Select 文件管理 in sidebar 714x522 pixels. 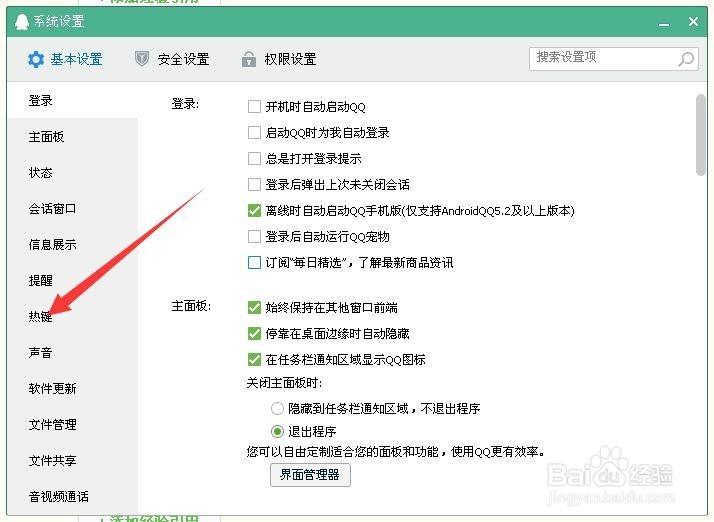pyautogui.click(x=52, y=425)
